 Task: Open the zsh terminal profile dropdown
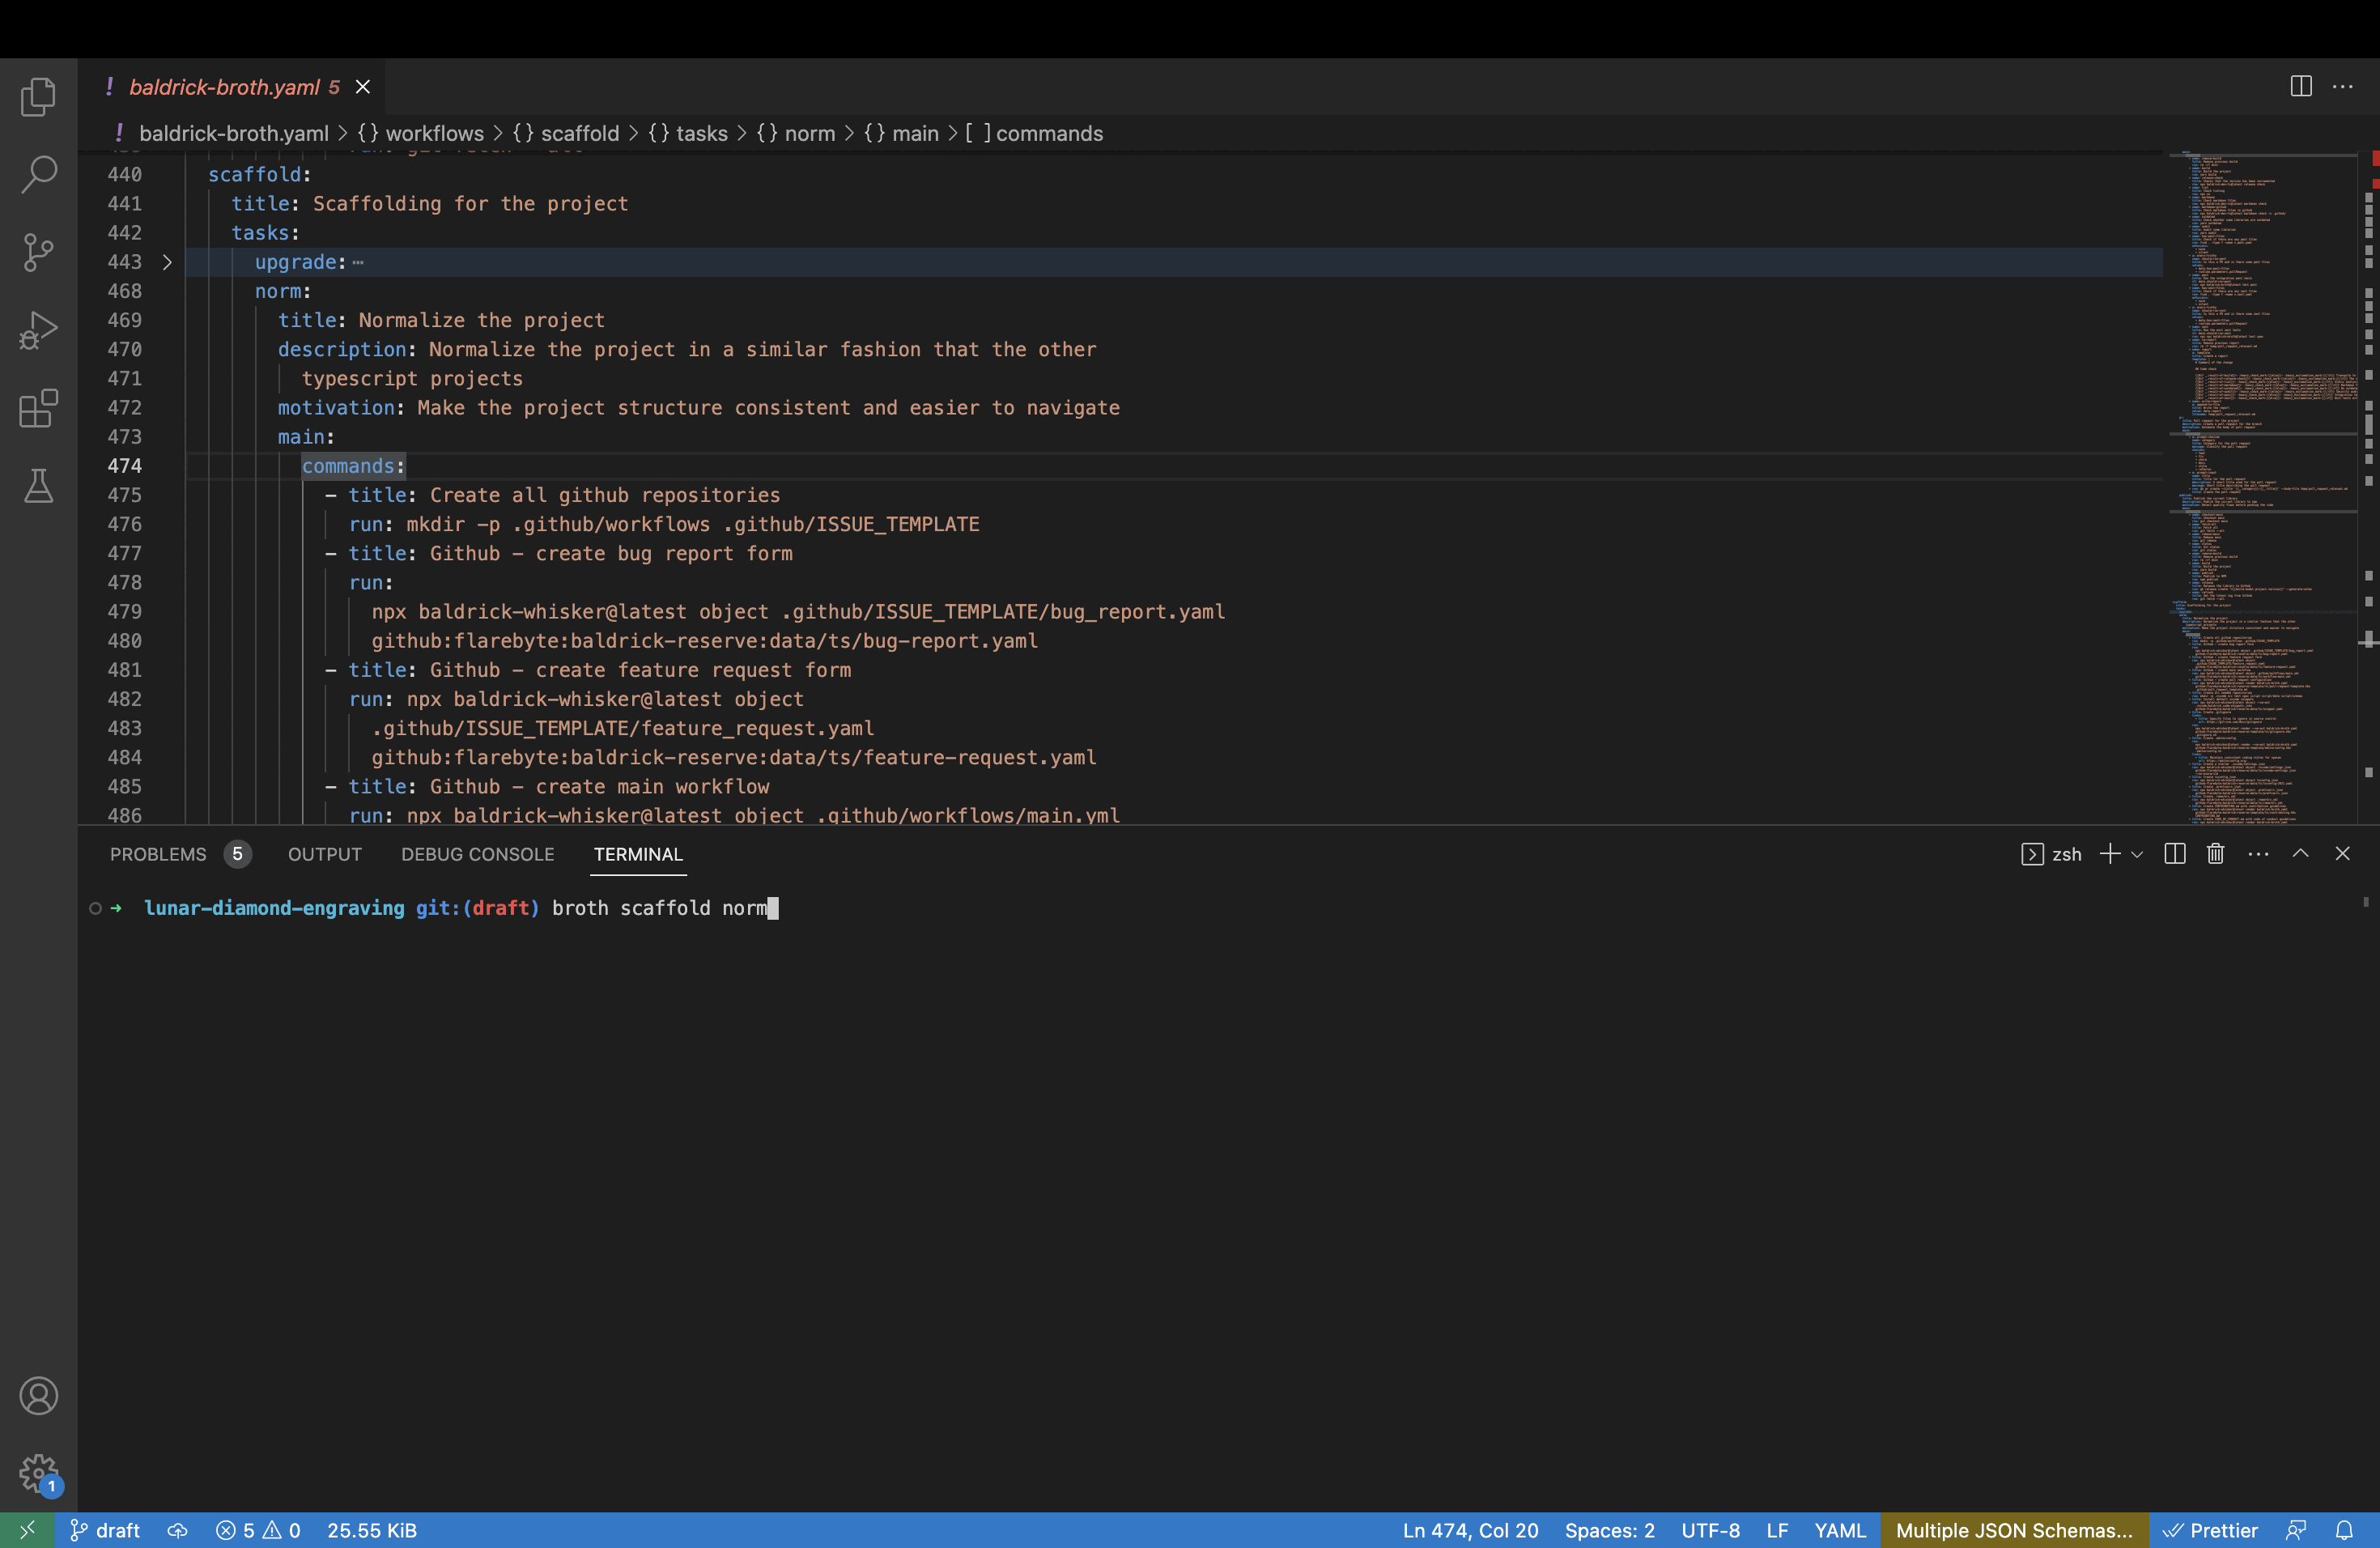pos(2136,854)
